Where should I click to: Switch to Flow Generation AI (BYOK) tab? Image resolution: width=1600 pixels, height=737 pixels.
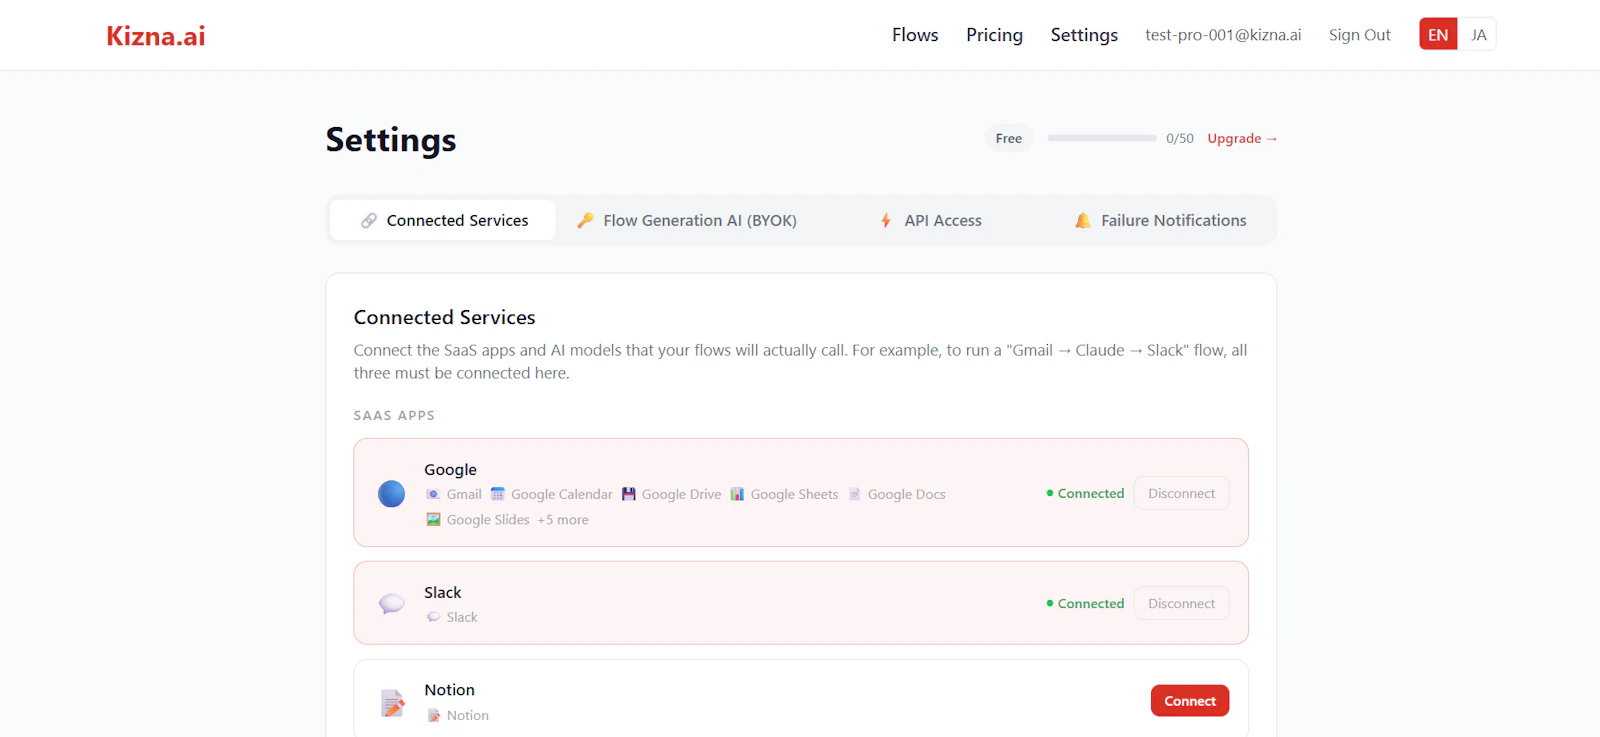click(x=687, y=220)
